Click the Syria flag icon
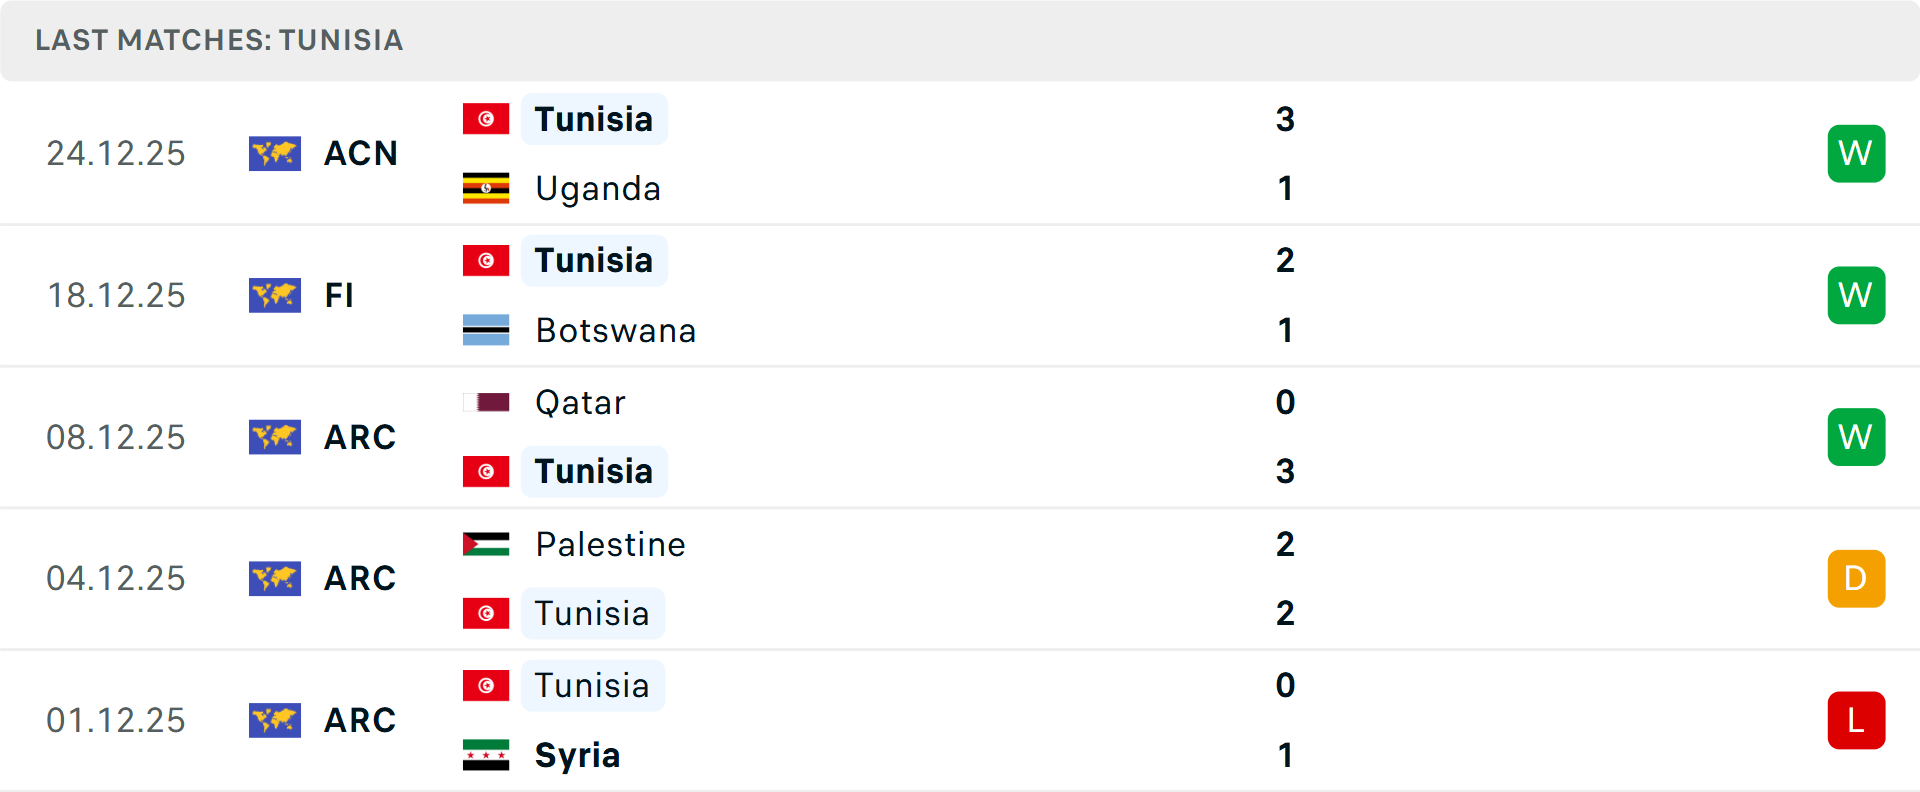Image resolution: width=1920 pixels, height=792 pixels. click(x=486, y=755)
